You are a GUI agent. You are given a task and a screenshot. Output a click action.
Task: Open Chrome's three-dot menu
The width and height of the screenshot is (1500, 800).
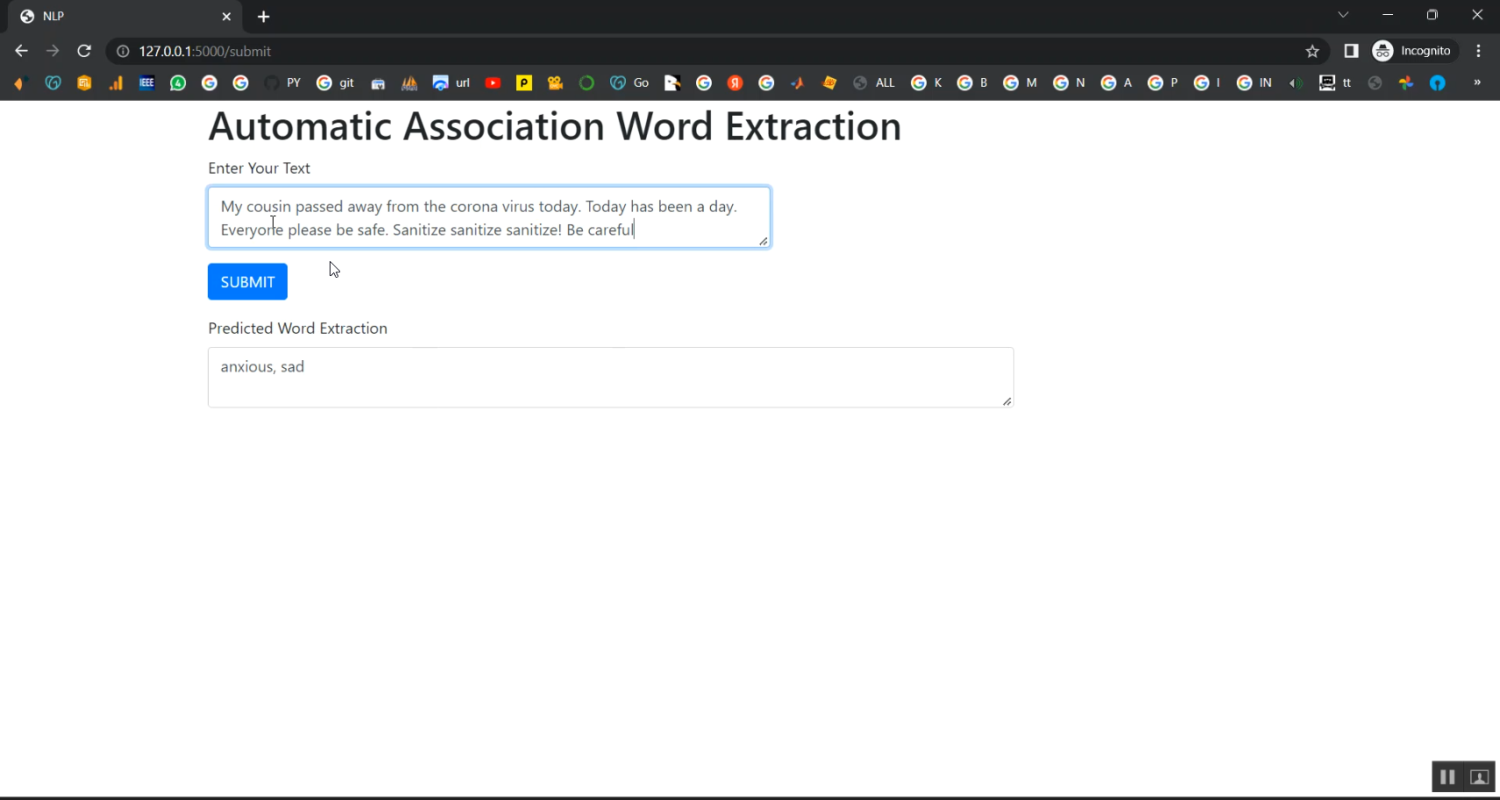point(1478,51)
